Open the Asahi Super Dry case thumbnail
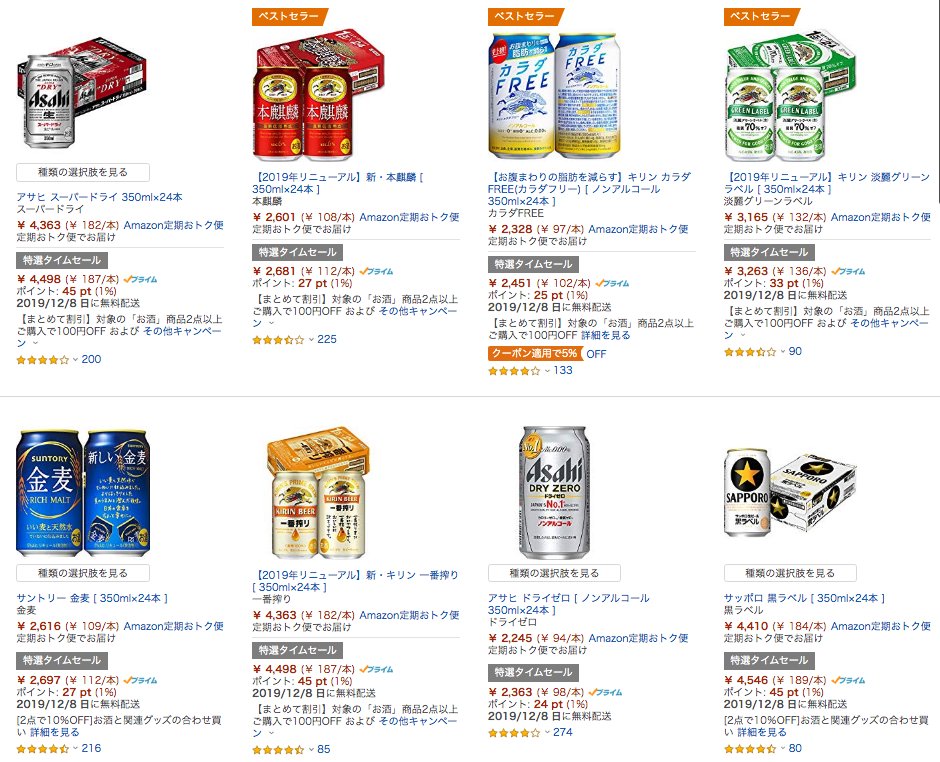 [82, 93]
